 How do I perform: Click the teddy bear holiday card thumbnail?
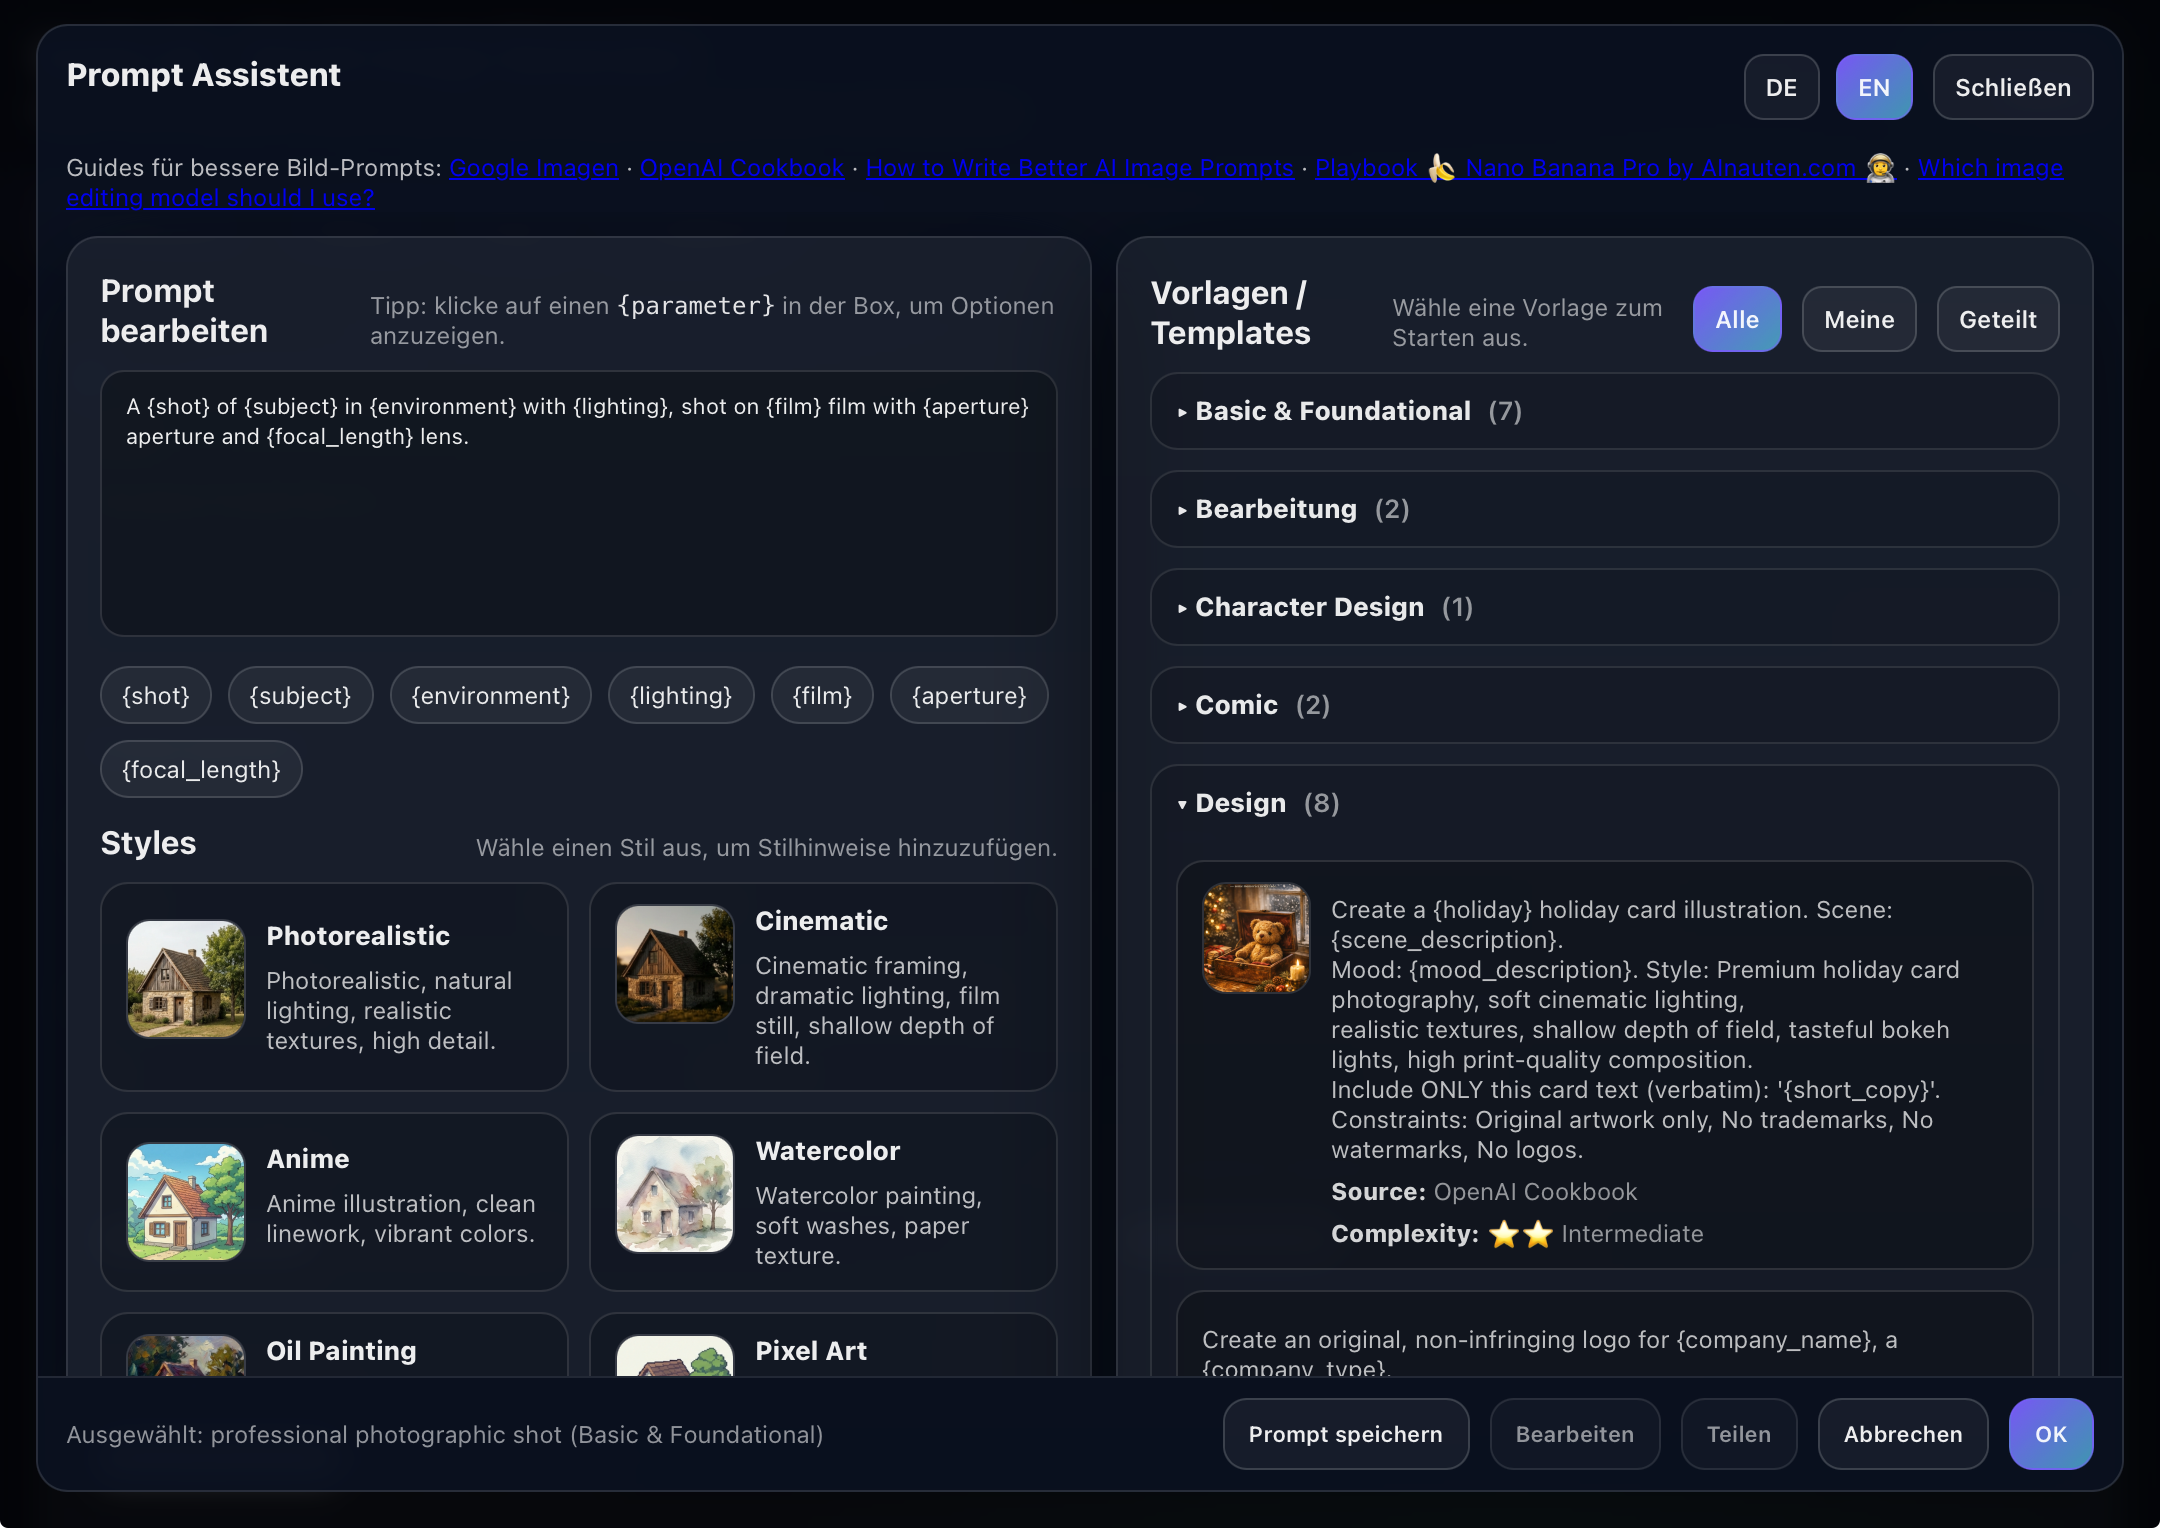point(1256,938)
